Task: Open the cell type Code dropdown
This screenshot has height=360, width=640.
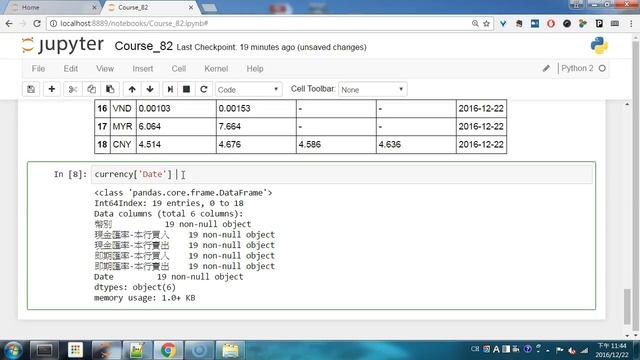Action: [248, 89]
